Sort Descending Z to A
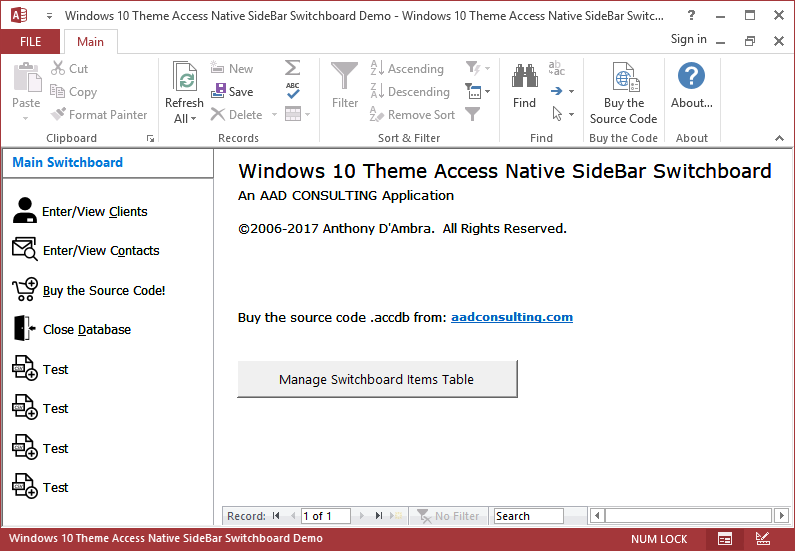795x551 pixels. click(x=410, y=92)
